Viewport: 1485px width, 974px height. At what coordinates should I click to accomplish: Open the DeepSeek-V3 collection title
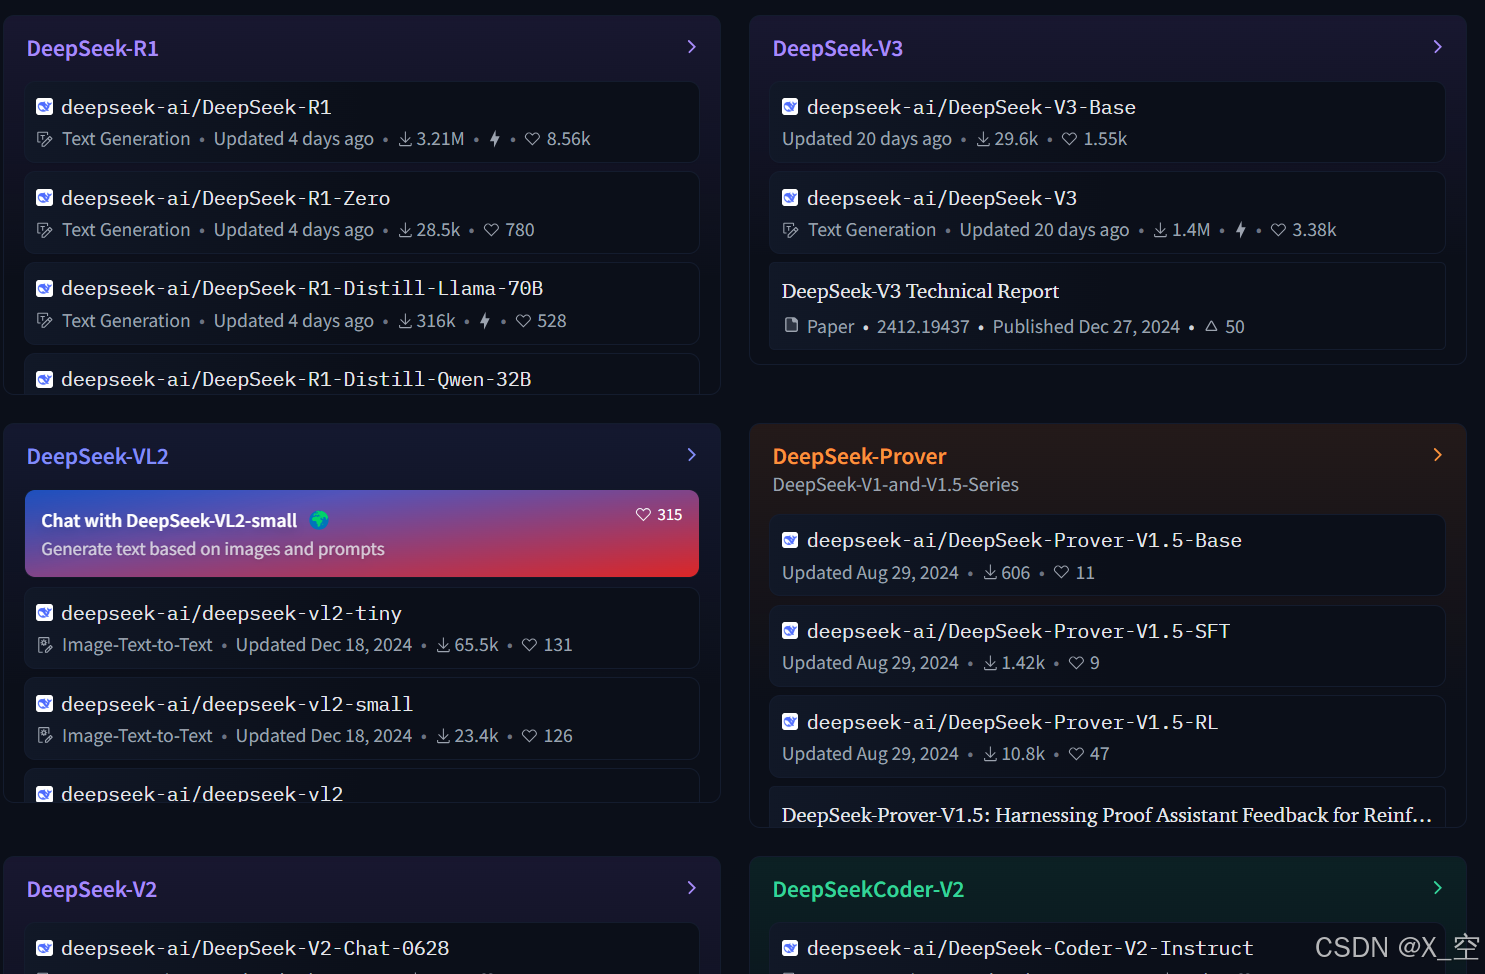pos(838,48)
